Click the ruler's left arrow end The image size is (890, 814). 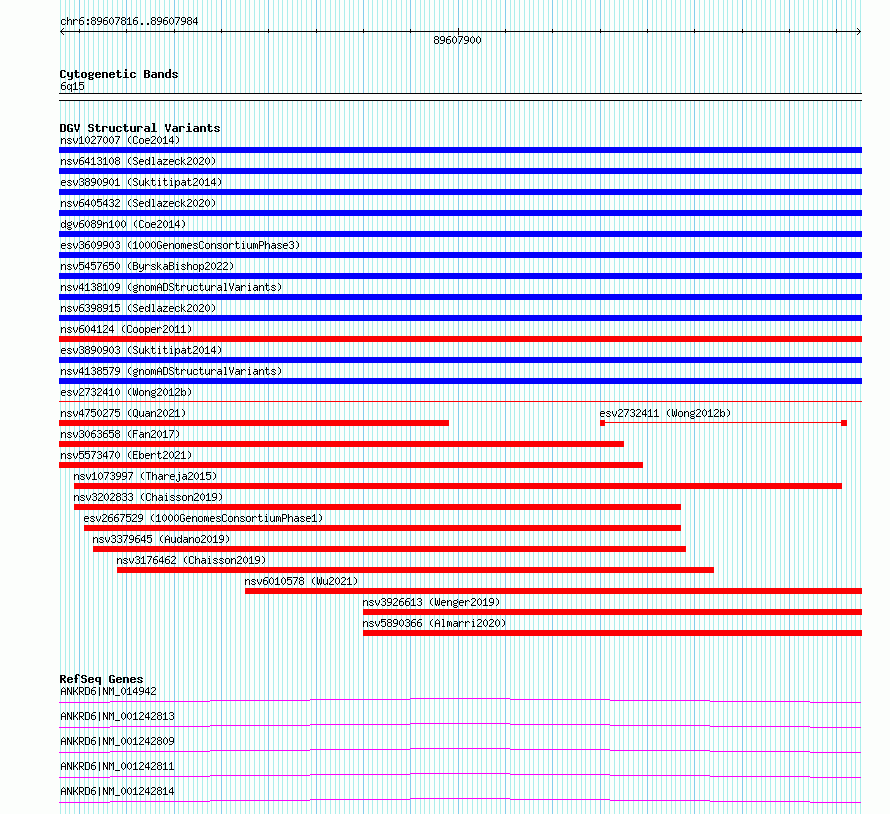click(62, 32)
